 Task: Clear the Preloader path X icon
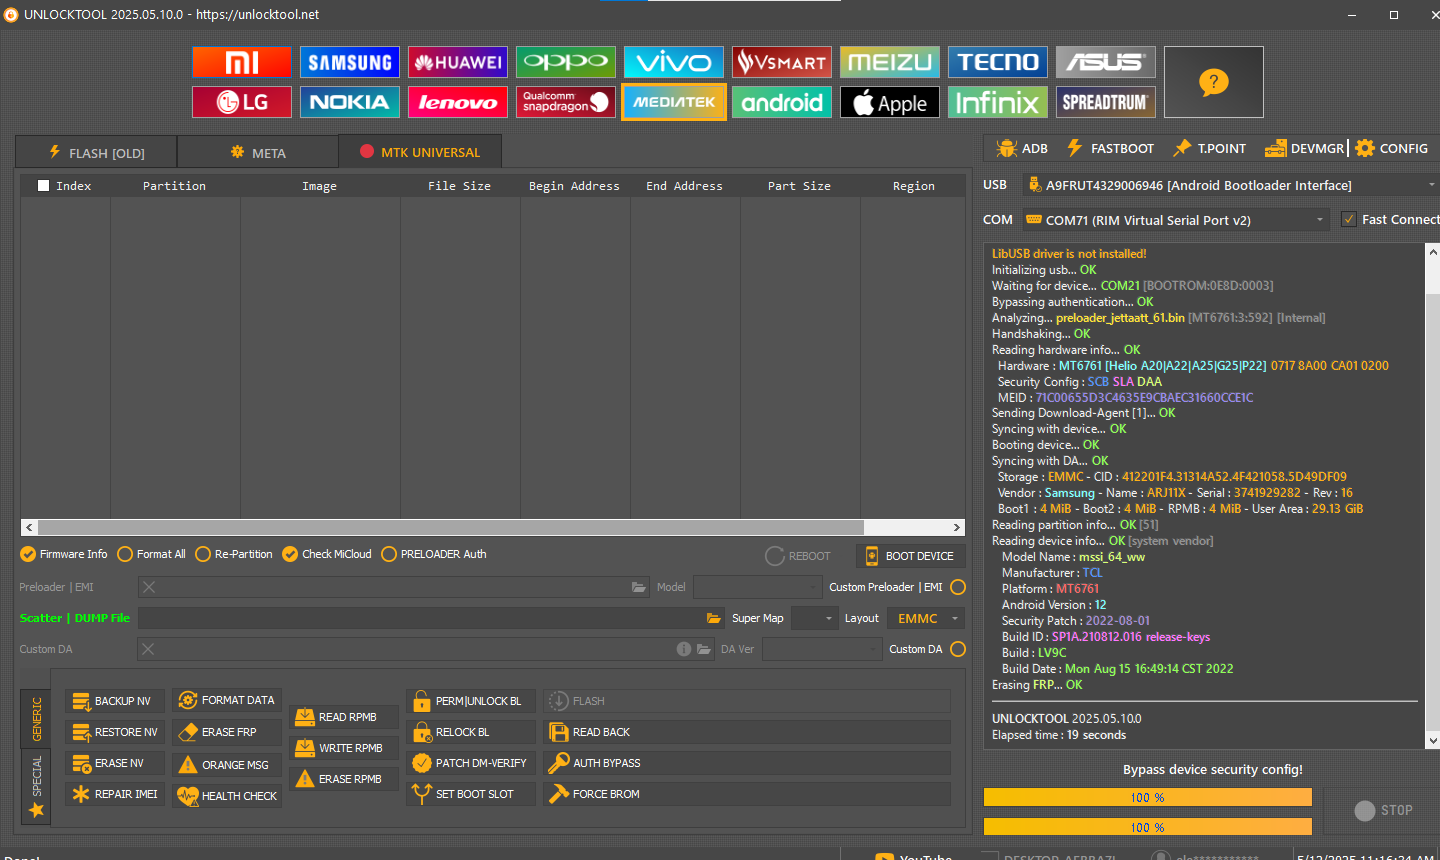148,587
